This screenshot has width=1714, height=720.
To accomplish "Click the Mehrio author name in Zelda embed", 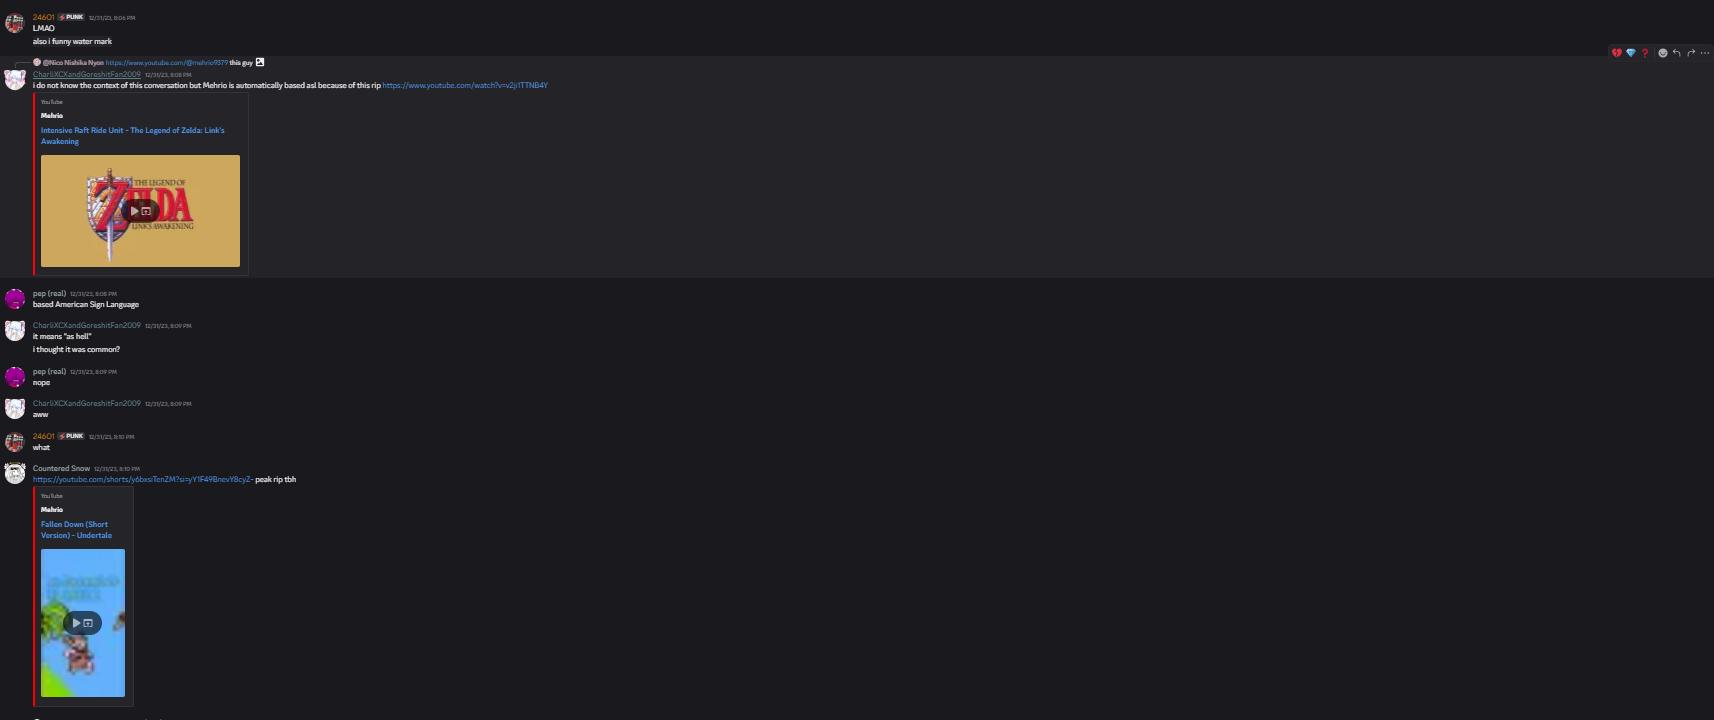I will tap(52, 115).
